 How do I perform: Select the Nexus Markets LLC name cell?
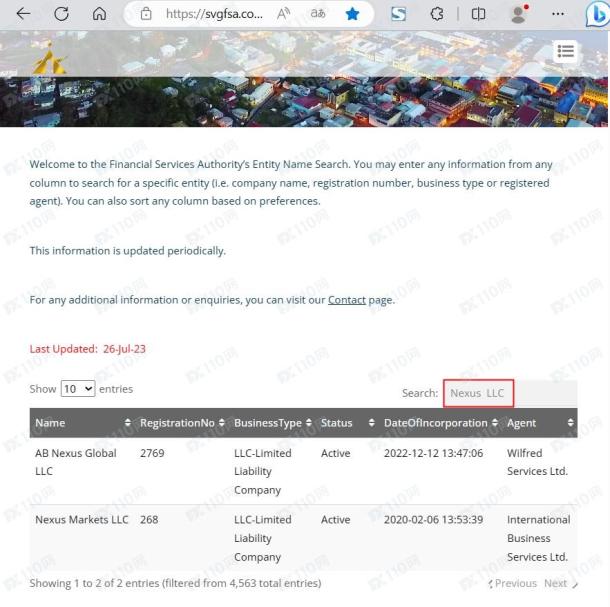pos(82,520)
